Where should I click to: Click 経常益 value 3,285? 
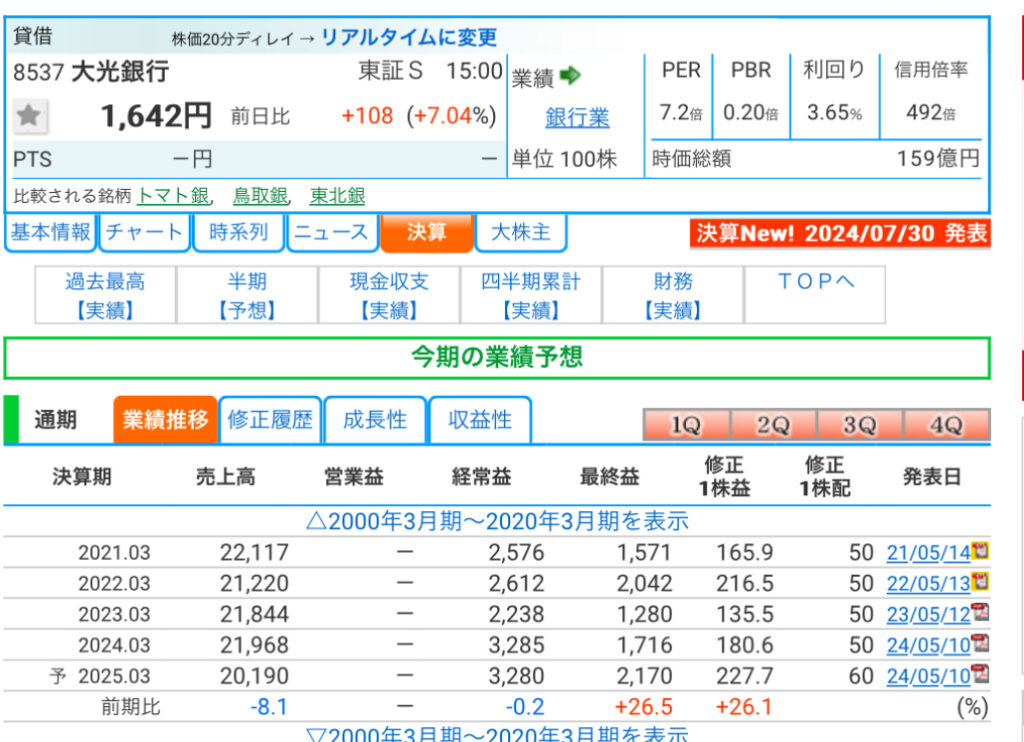[516, 645]
